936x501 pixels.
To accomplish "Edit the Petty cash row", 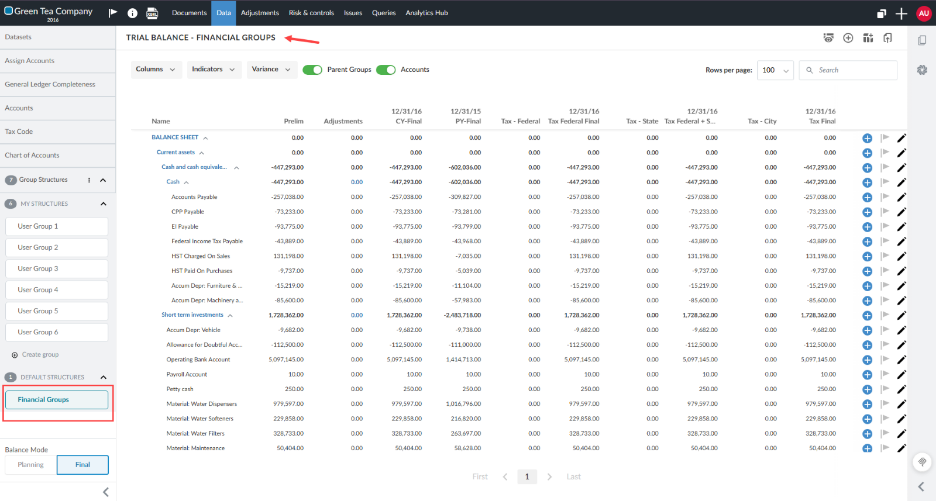I will 901,389.
